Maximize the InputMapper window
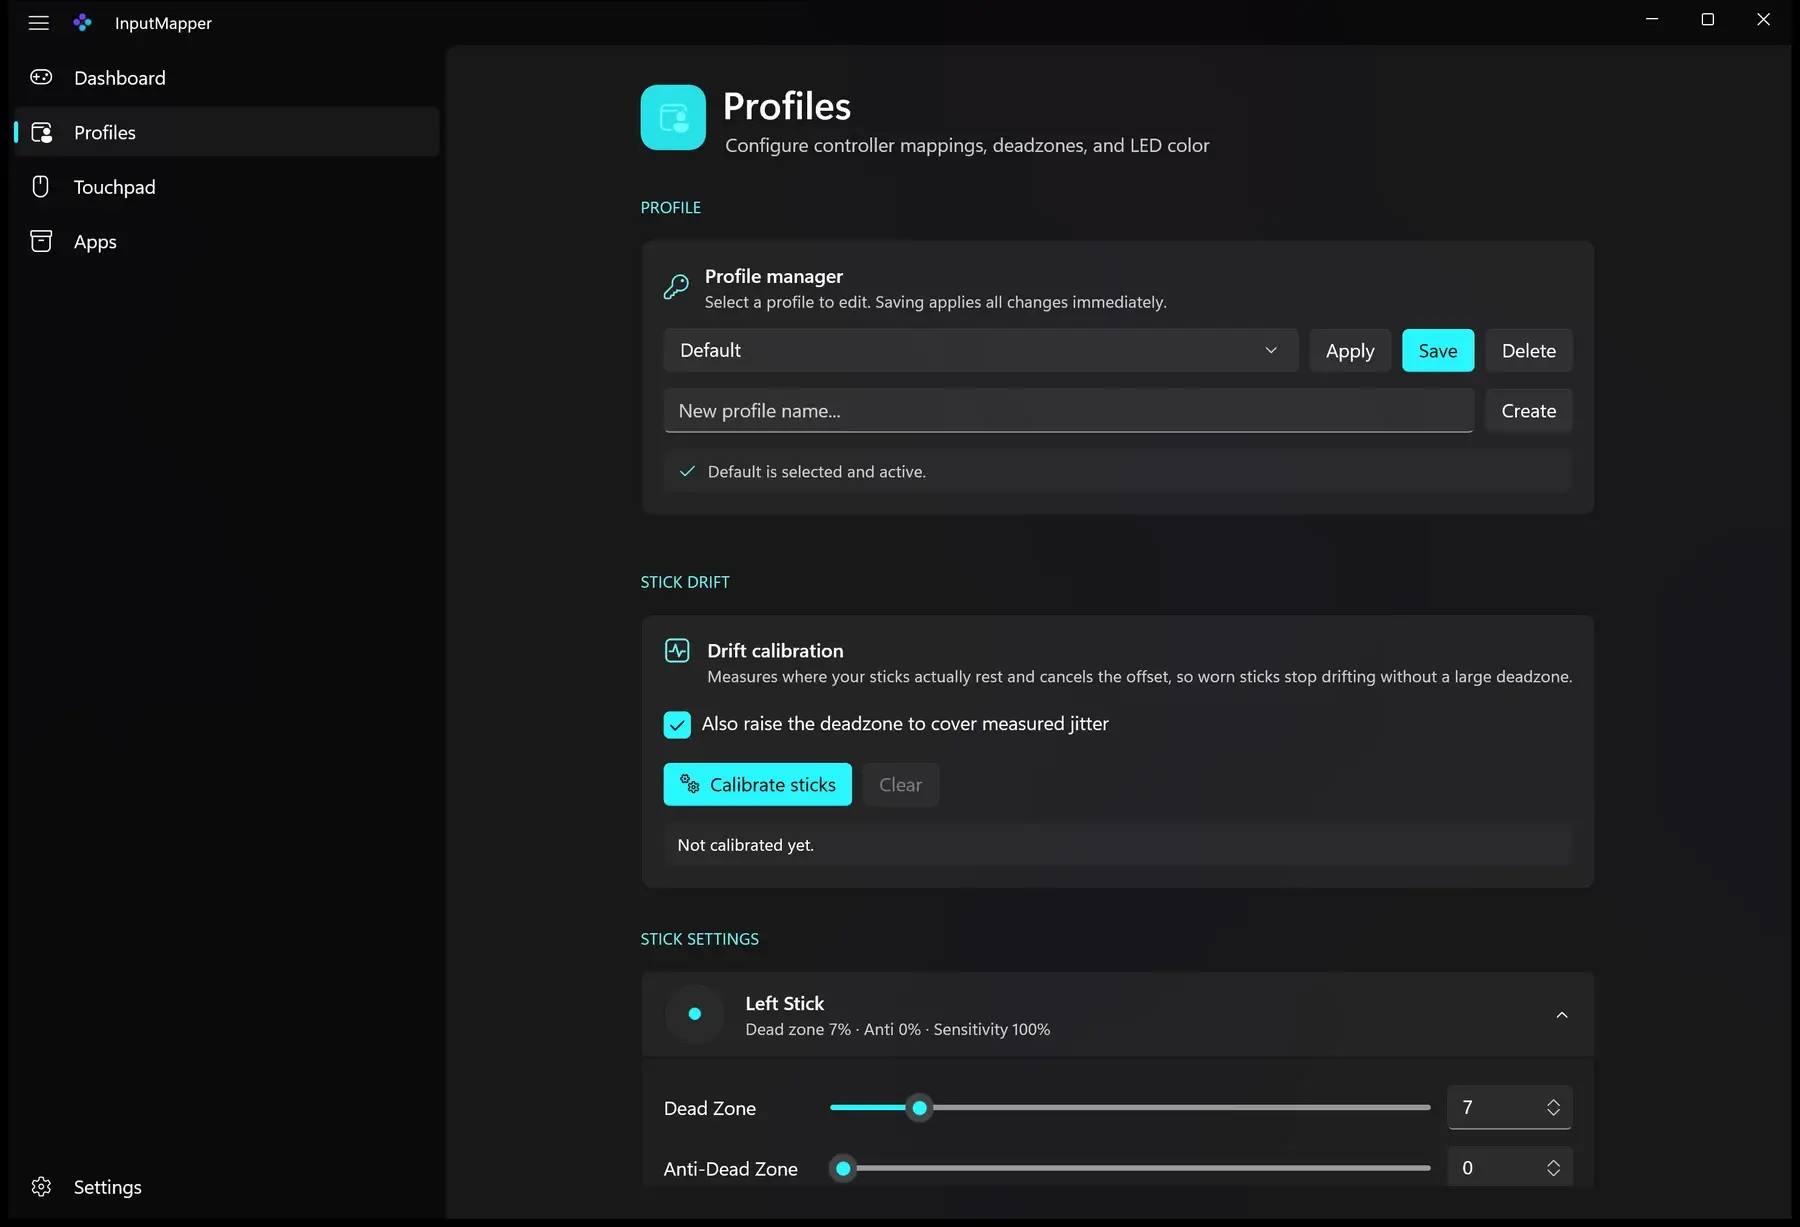Image resolution: width=1800 pixels, height=1227 pixels. [x=1708, y=20]
